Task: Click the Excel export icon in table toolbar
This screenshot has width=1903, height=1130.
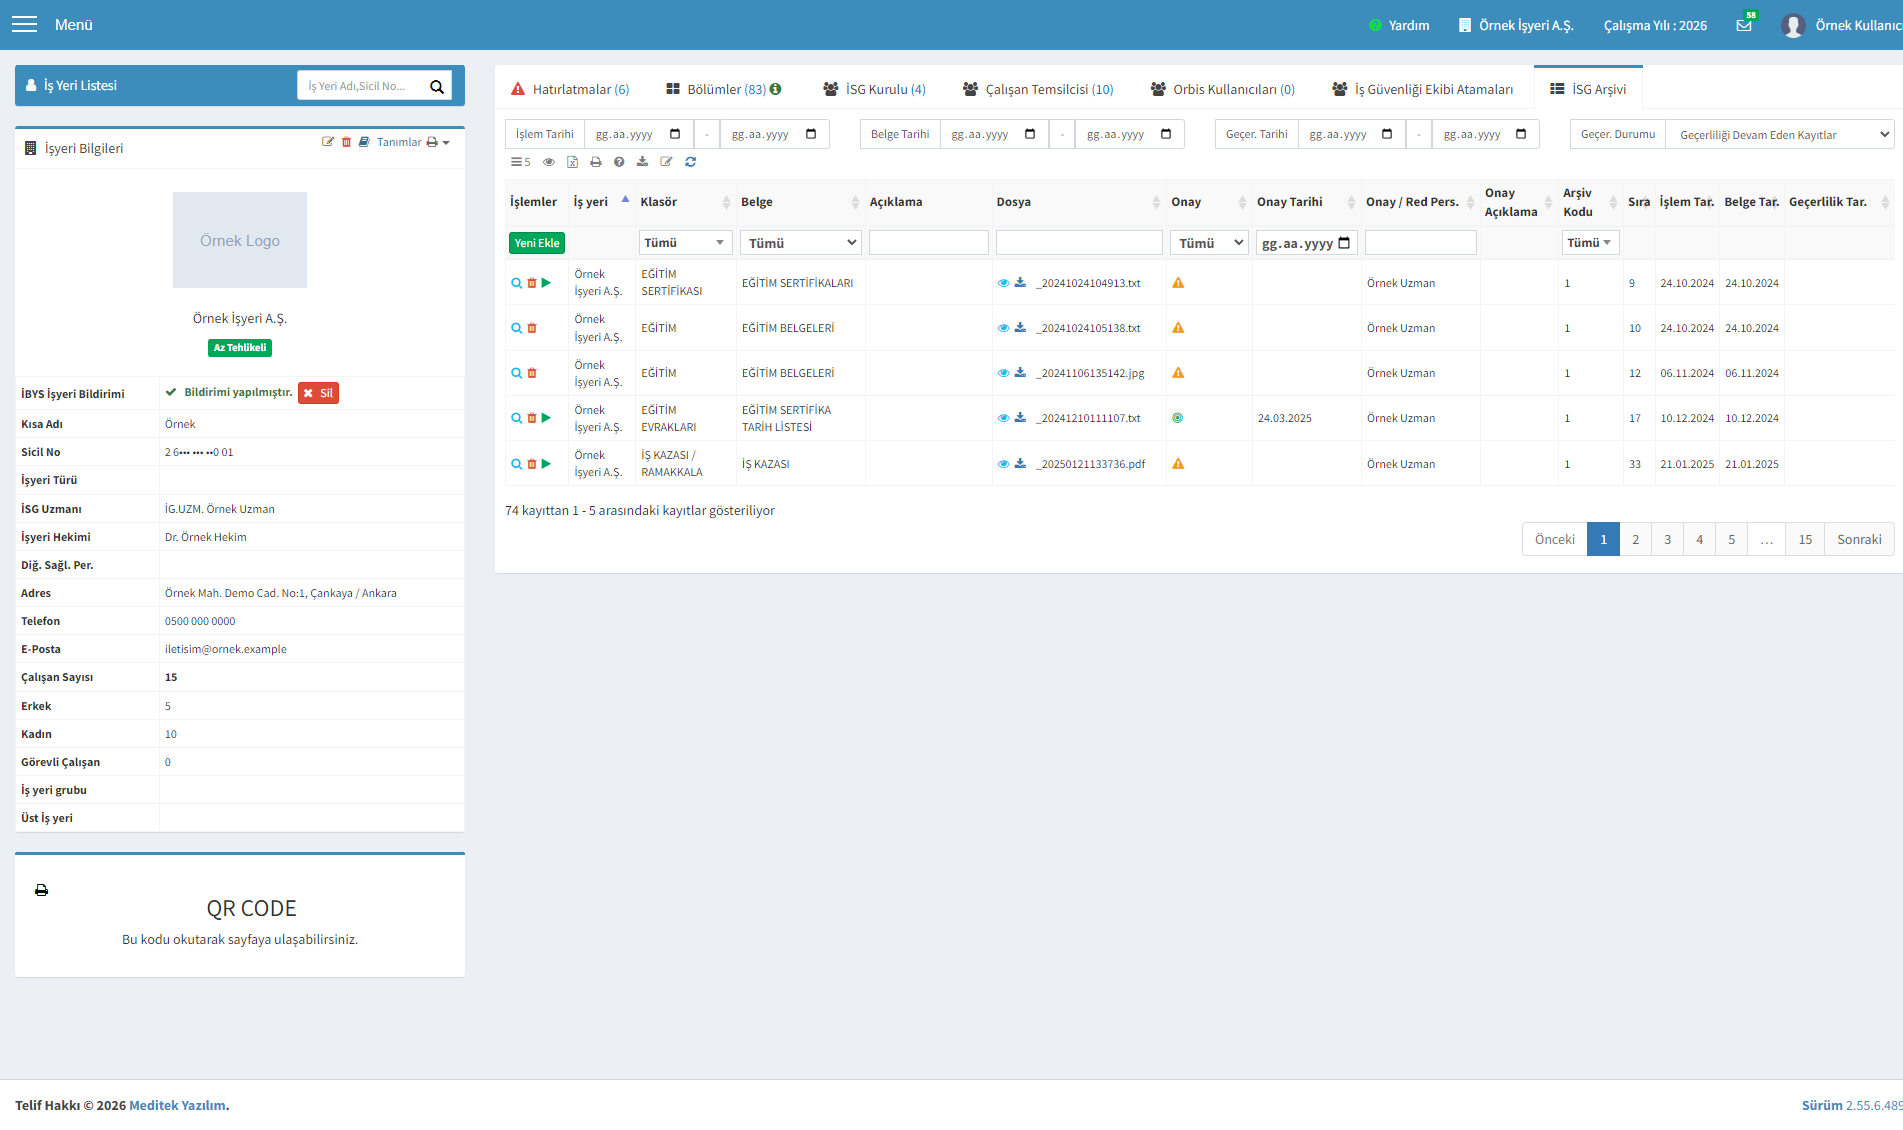Action: click(572, 162)
